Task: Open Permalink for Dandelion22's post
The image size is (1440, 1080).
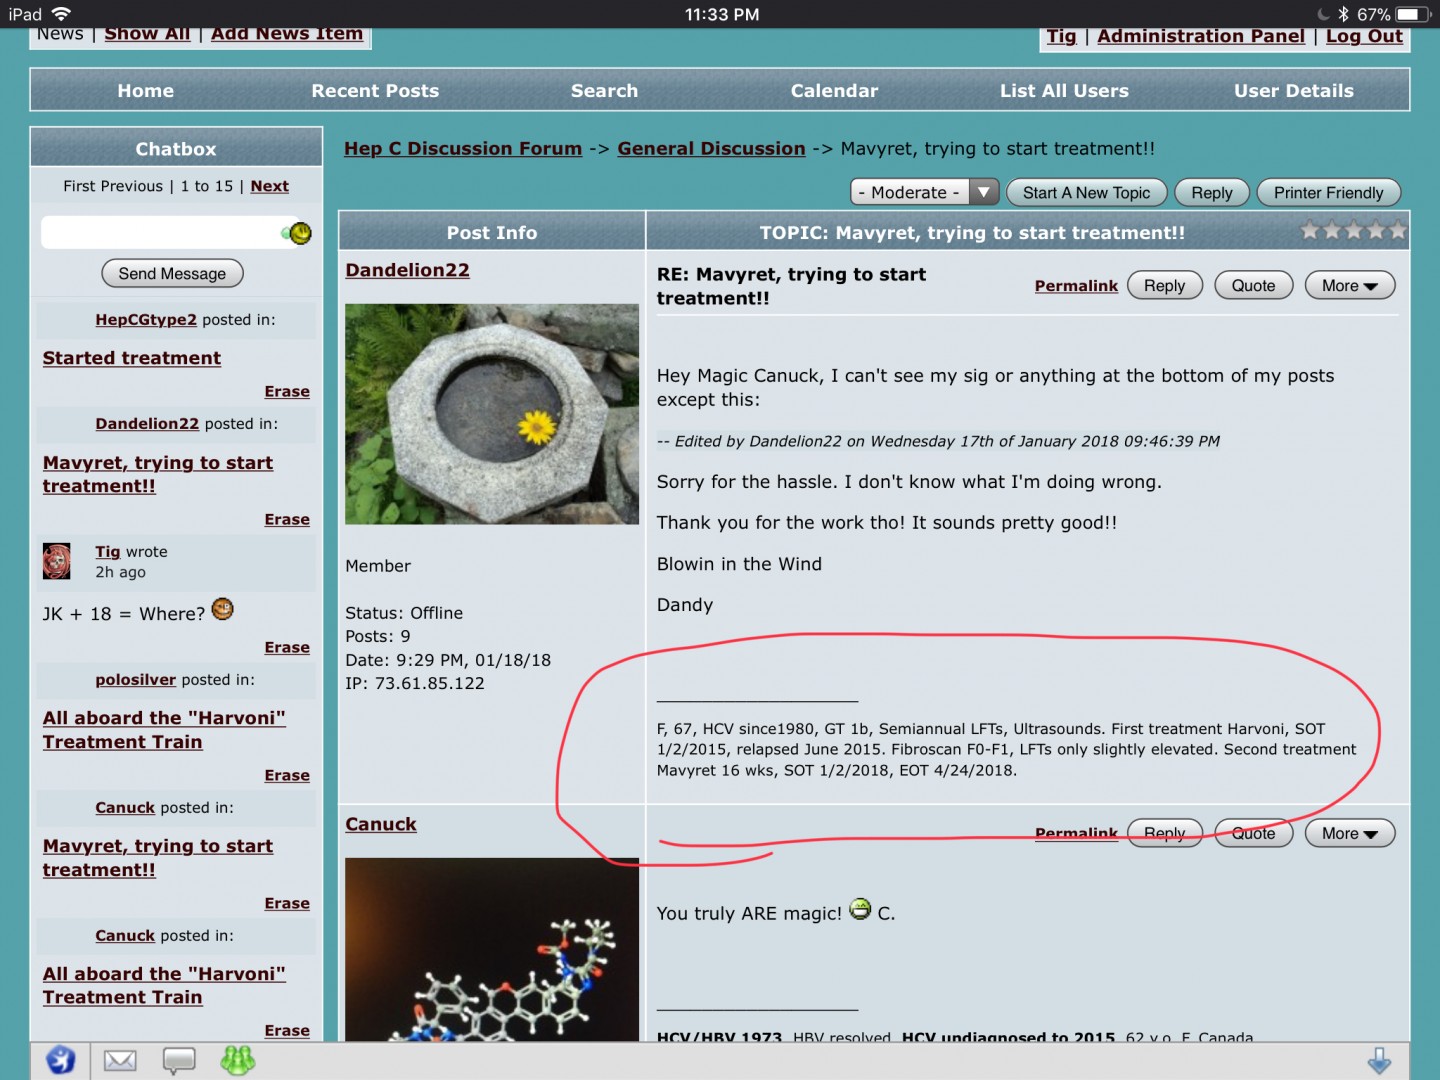Action: pos(1076,286)
